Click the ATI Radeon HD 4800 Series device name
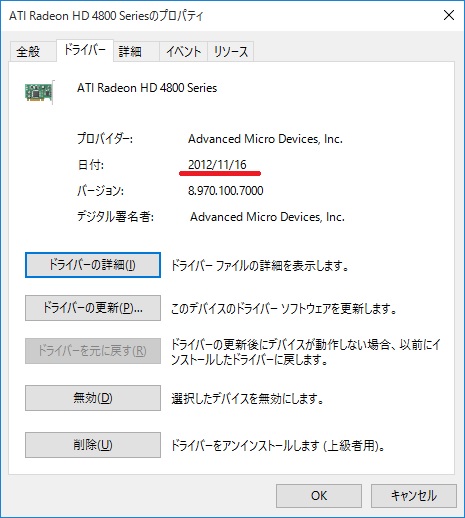This screenshot has width=465, height=518. pos(147,88)
